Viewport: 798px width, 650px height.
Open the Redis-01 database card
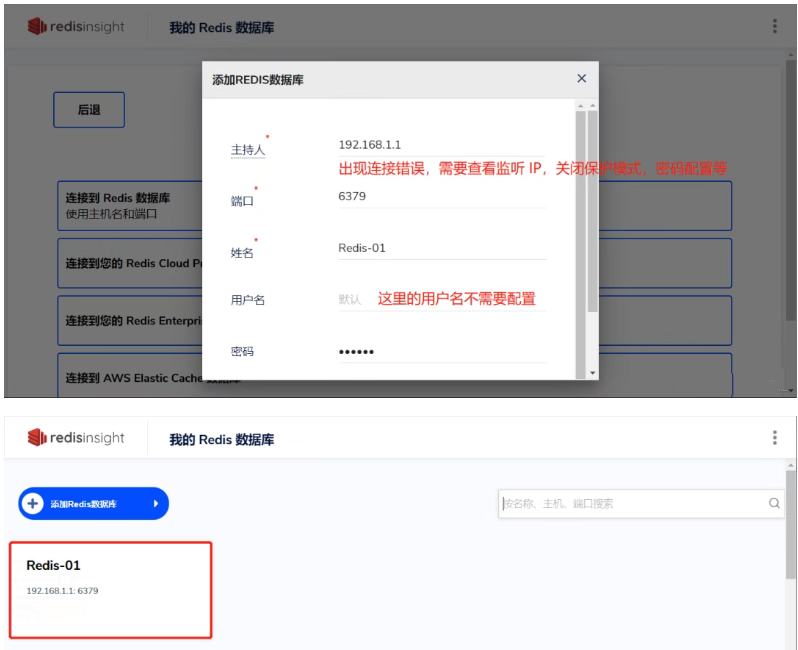pos(110,590)
